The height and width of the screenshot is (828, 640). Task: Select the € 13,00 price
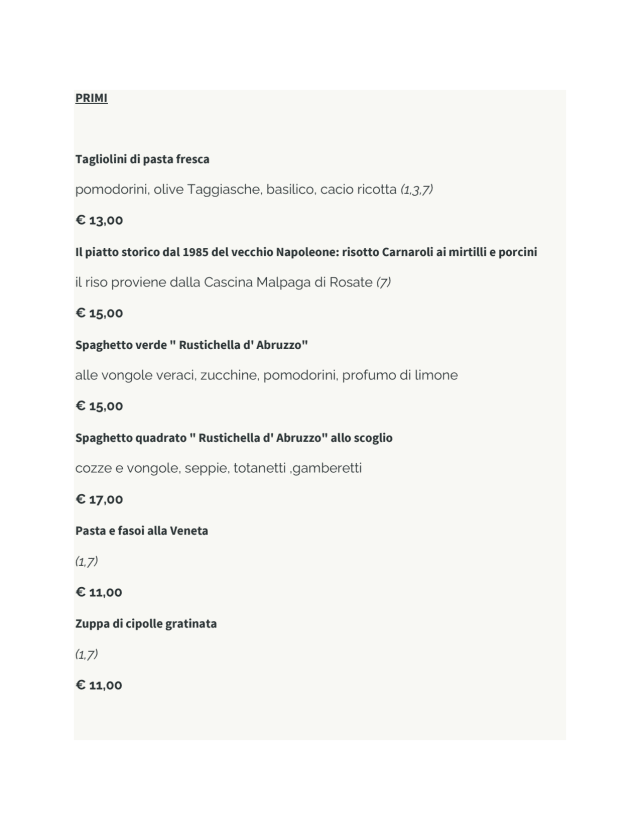pyautogui.click(x=99, y=220)
